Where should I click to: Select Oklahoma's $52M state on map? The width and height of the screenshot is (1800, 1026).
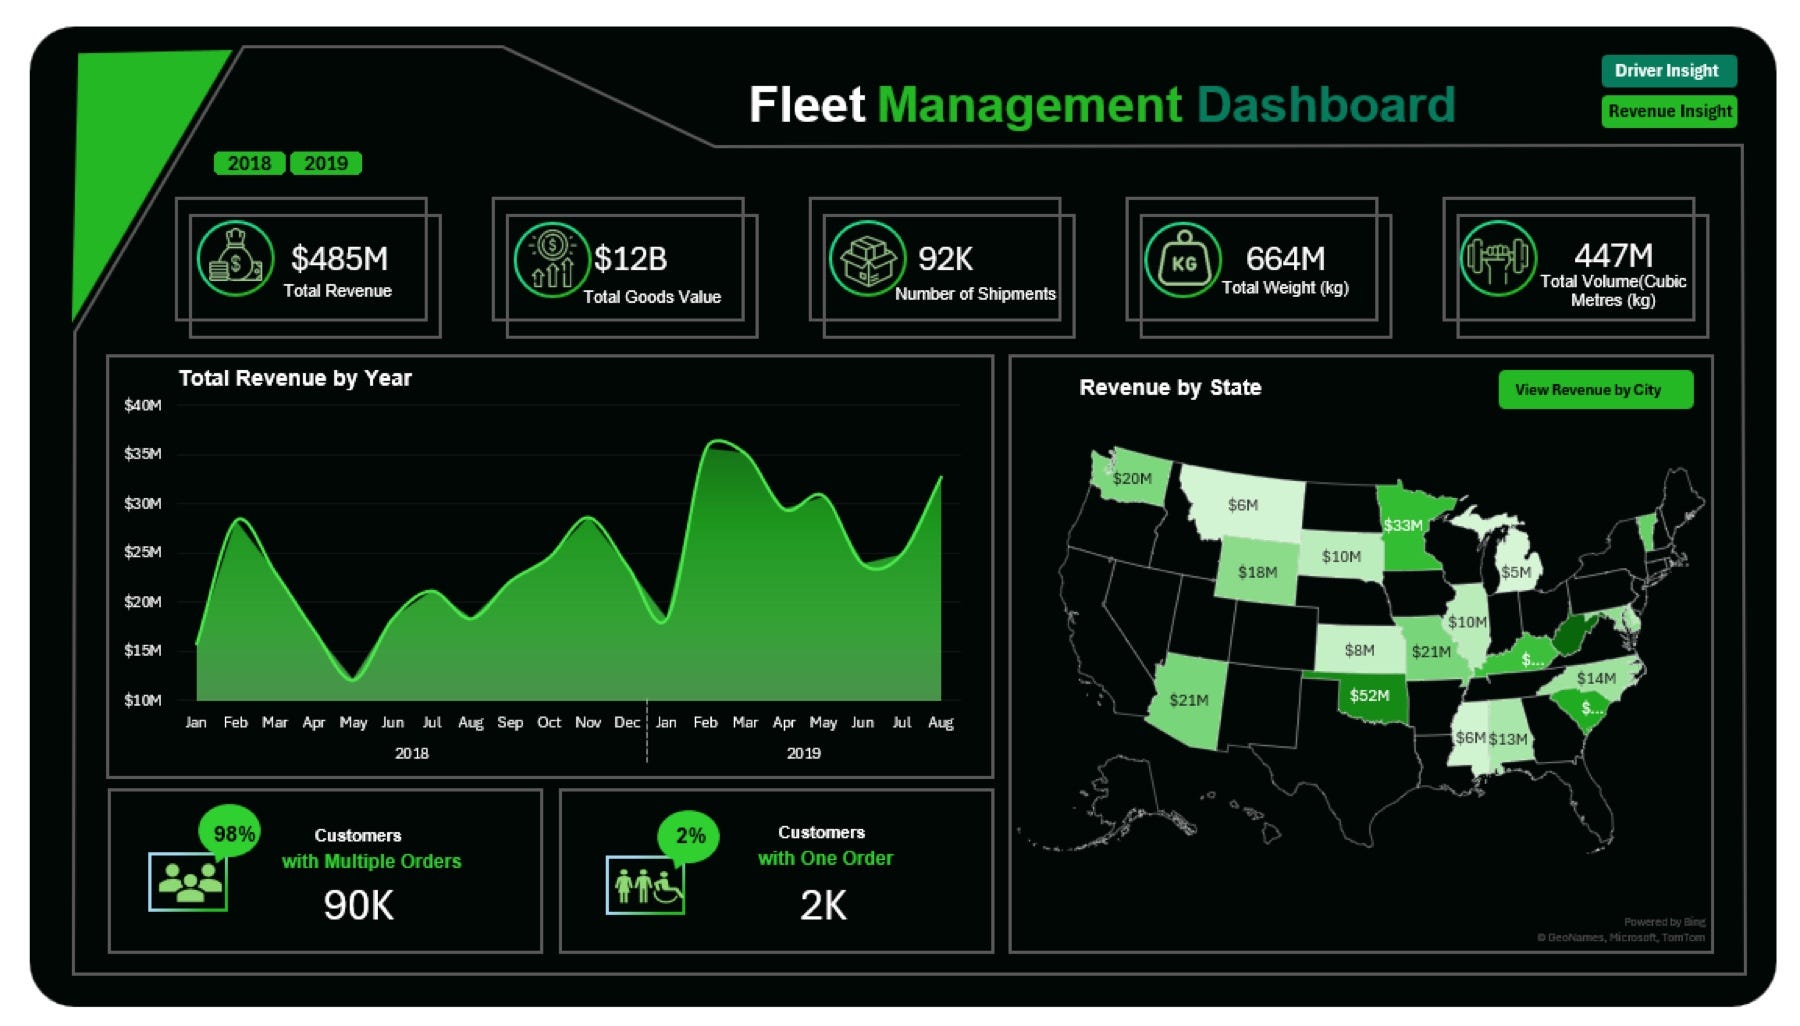(1369, 696)
